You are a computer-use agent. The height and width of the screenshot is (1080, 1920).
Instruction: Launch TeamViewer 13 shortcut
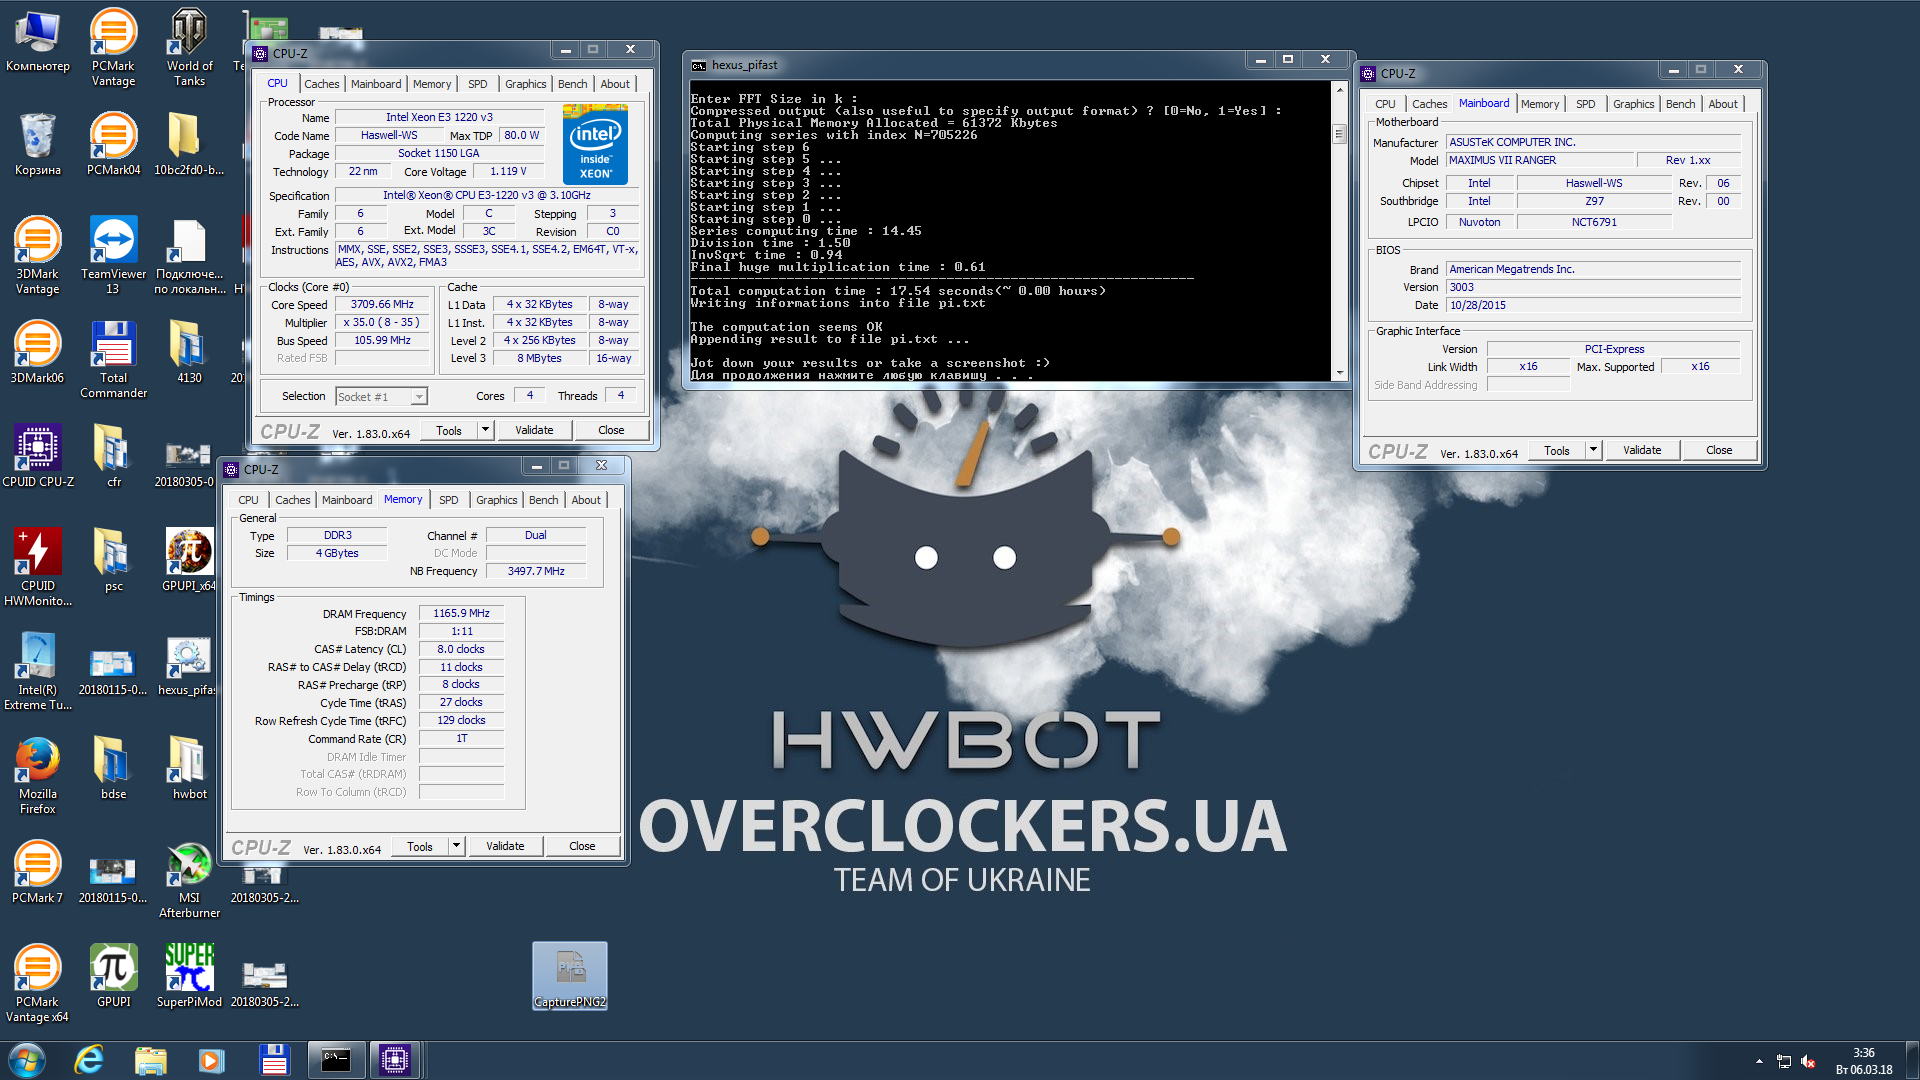(x=113, y=255)
